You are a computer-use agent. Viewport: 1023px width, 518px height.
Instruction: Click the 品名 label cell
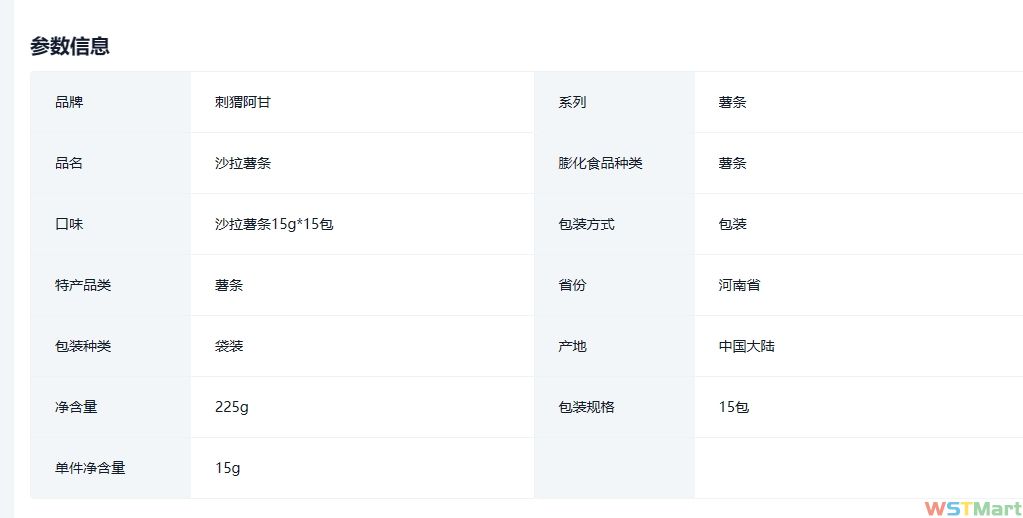tap(69, 163)
